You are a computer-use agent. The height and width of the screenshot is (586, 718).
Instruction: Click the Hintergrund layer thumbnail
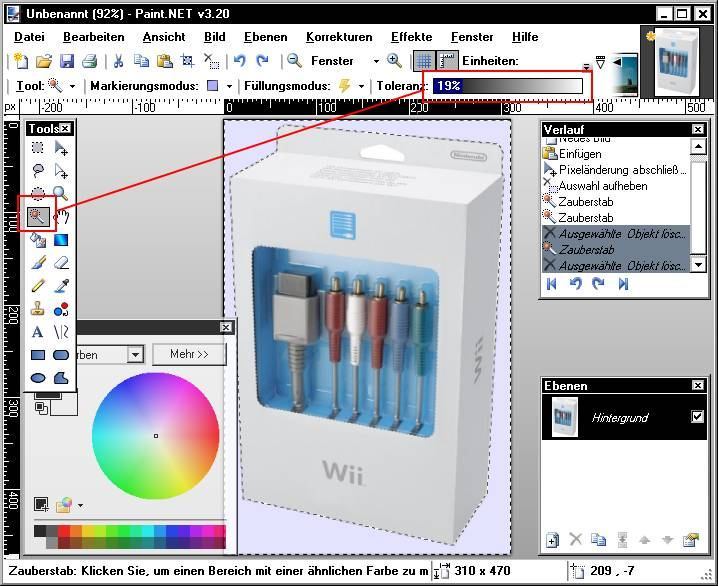(x=565, y=417)
